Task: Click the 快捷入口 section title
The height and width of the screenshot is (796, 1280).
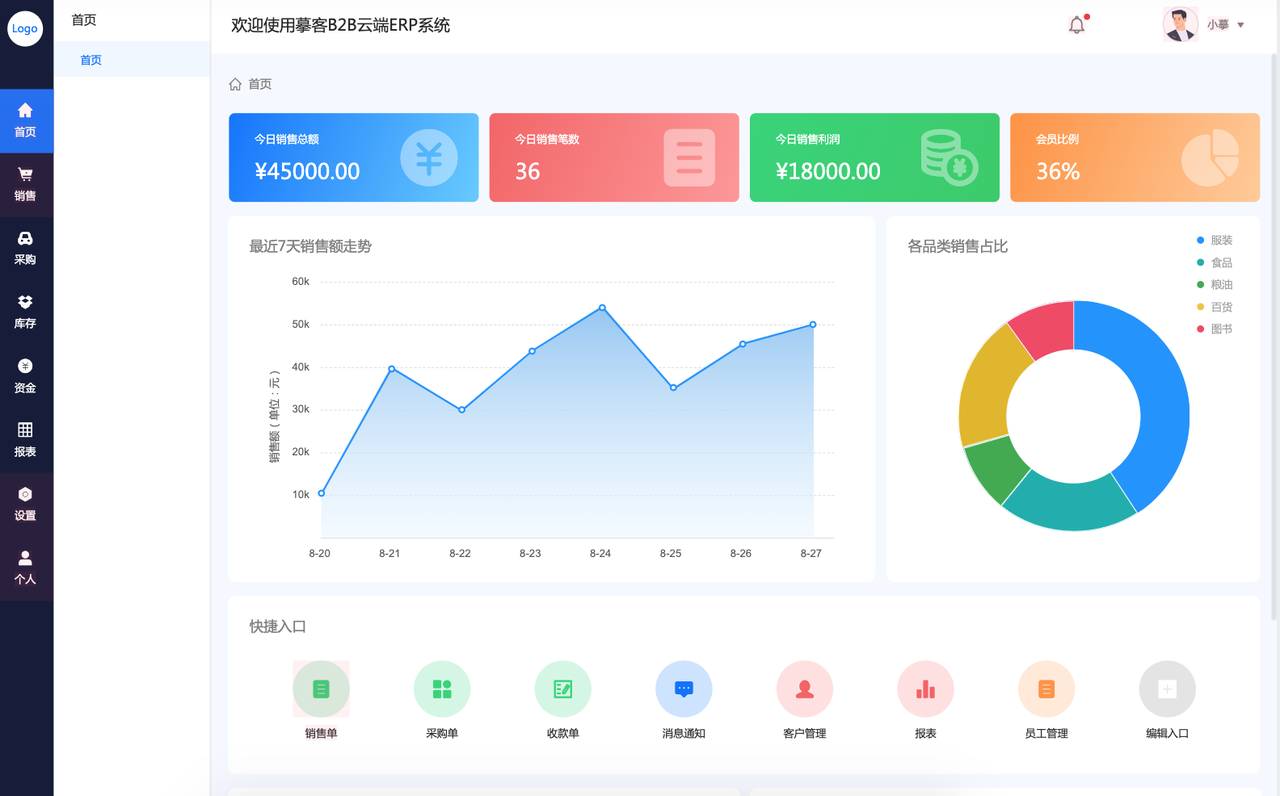Action: 277,627
